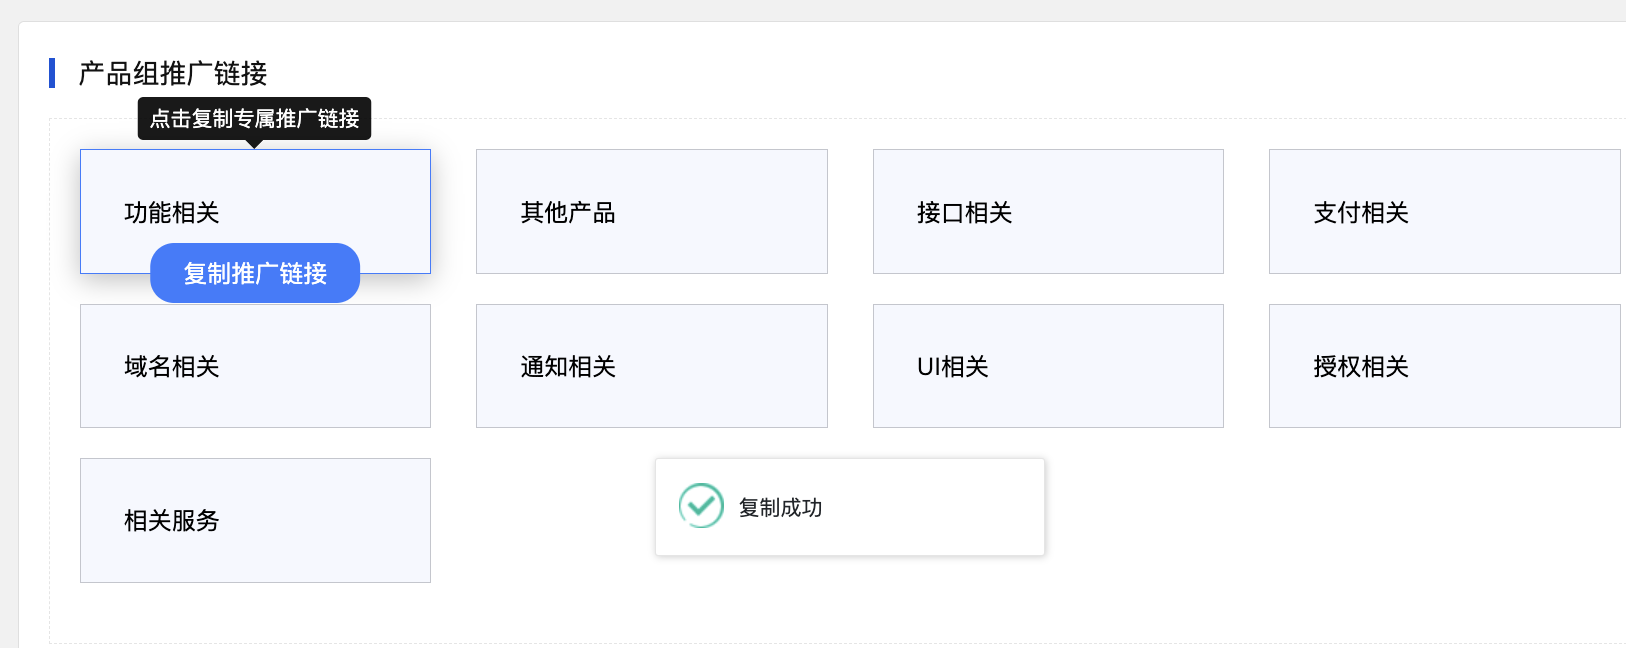This screenshot has width=1626, height=648.
Task: Click the 授权相关 text label
Action: click(x=1361, y=367)
